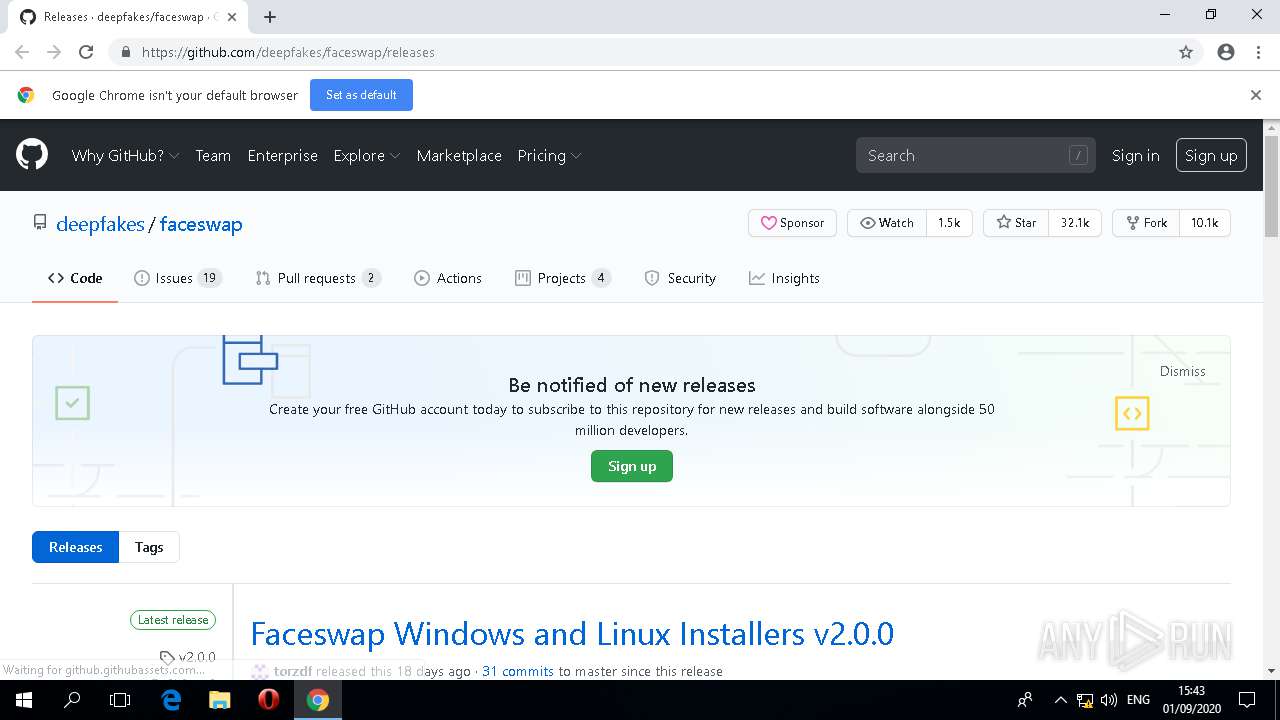The width and height of the screenshot is (1280, 720).
Task: Click the Sign in link
Action: click(1135, 155)
